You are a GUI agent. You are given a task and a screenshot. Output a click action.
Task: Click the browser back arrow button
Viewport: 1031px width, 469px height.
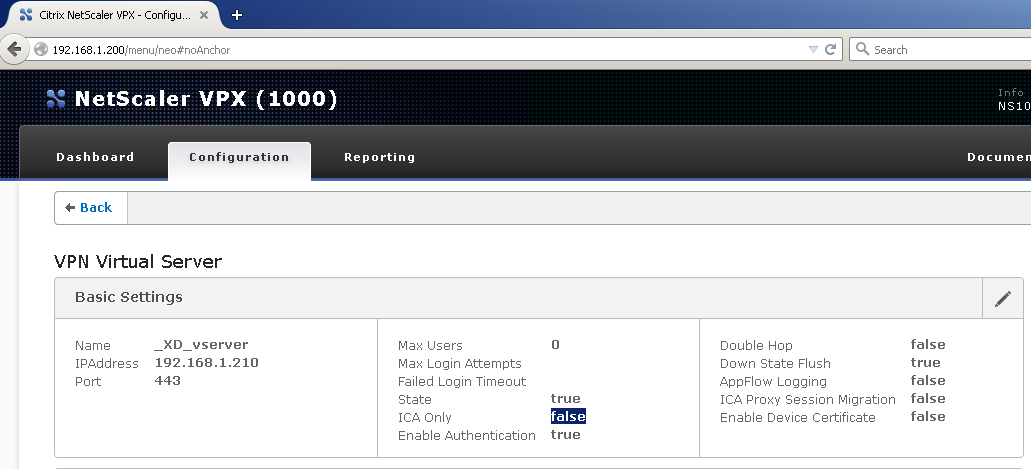pos(14,49)
